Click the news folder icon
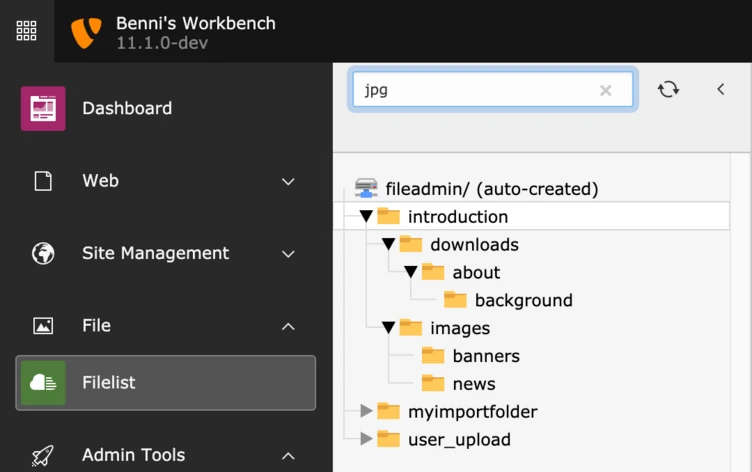752x472 pixels. 433,383
